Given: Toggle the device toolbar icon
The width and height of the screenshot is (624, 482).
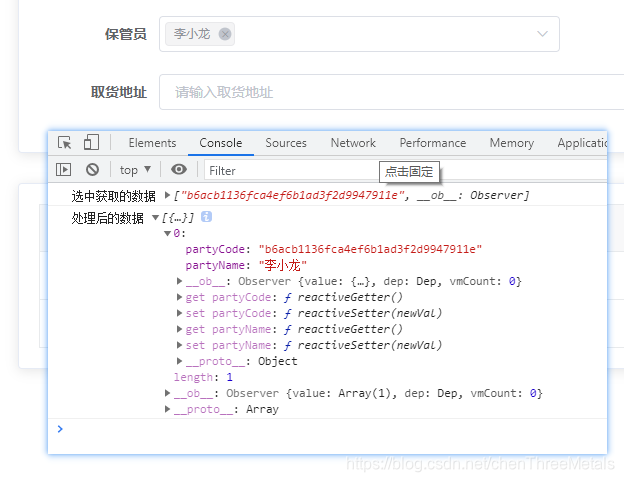Looking at the screenshot, I should [x=91, y=142].
